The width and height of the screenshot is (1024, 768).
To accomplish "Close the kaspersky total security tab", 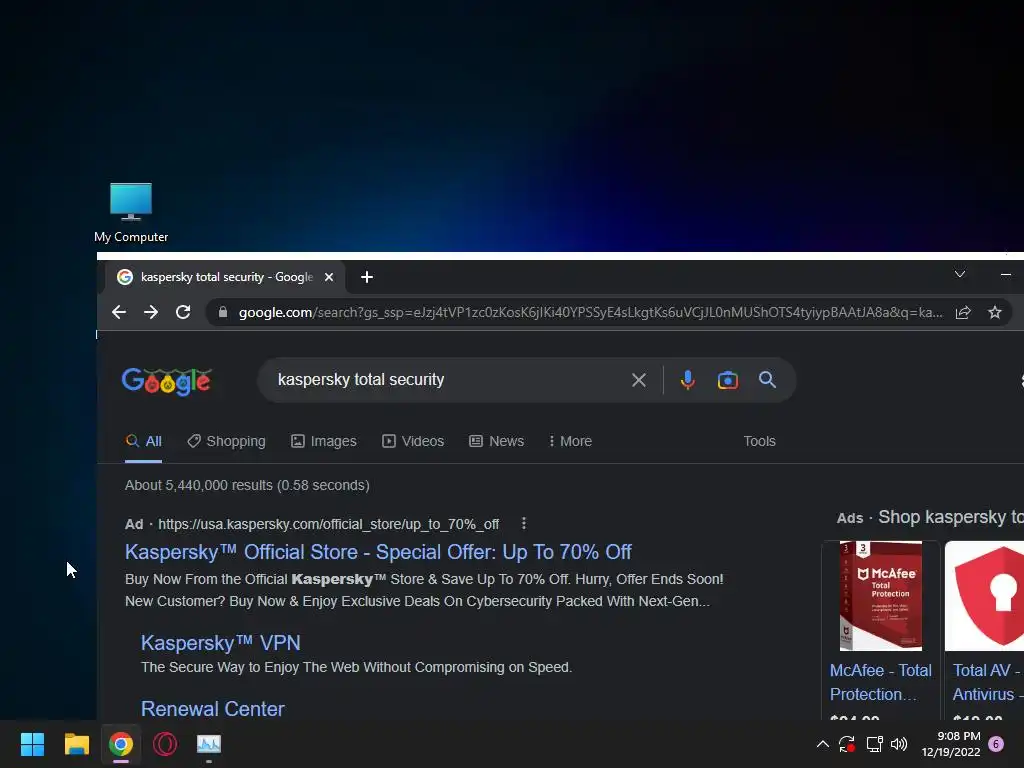I will [329, 277].
